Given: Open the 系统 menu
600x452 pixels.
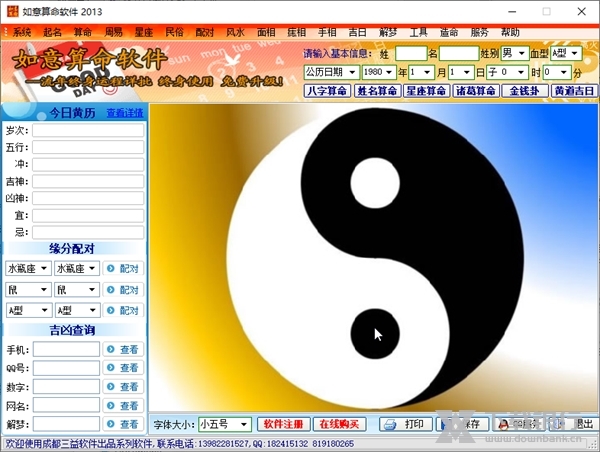Looking at the screenshot, I should point(21,32).
